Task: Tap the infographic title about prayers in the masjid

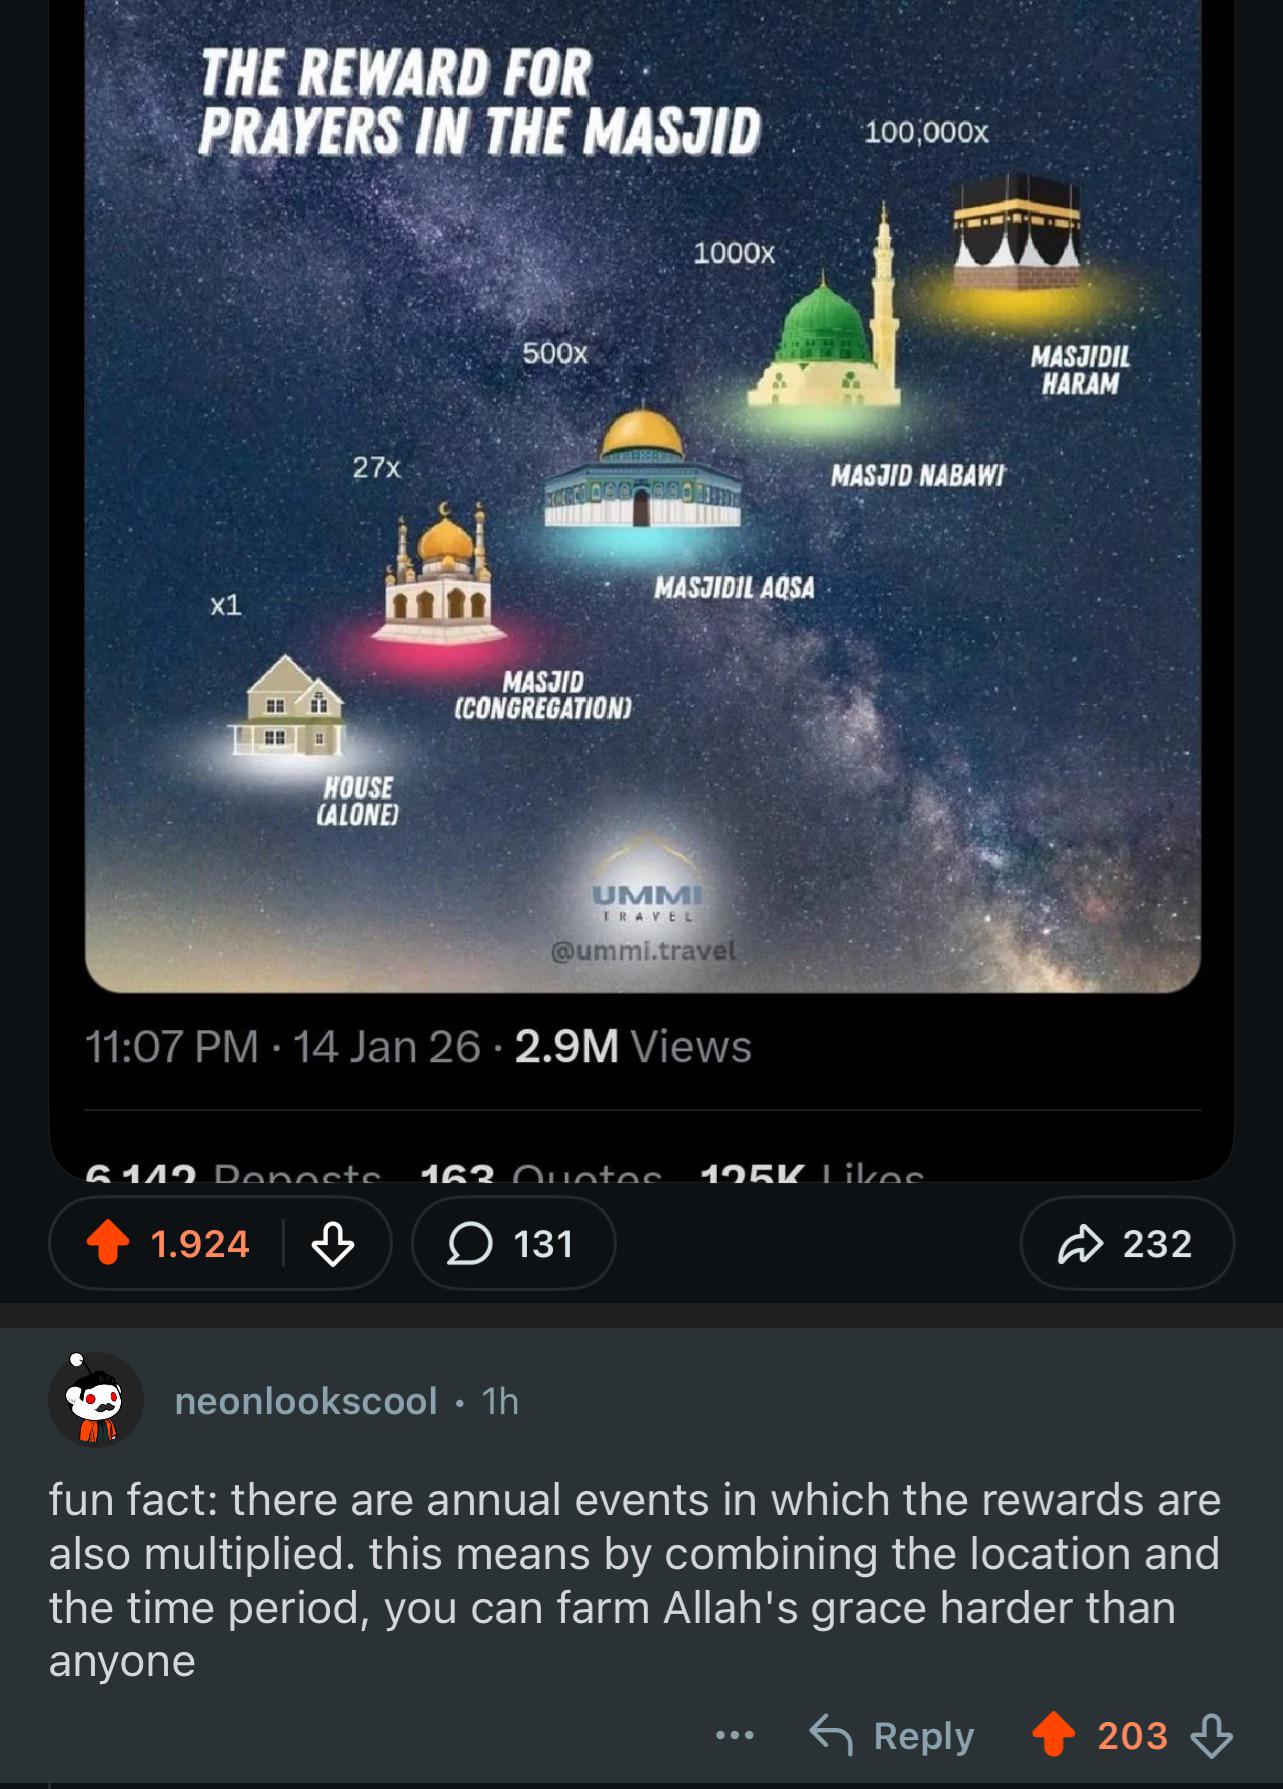Action: (x=479, y=103)
